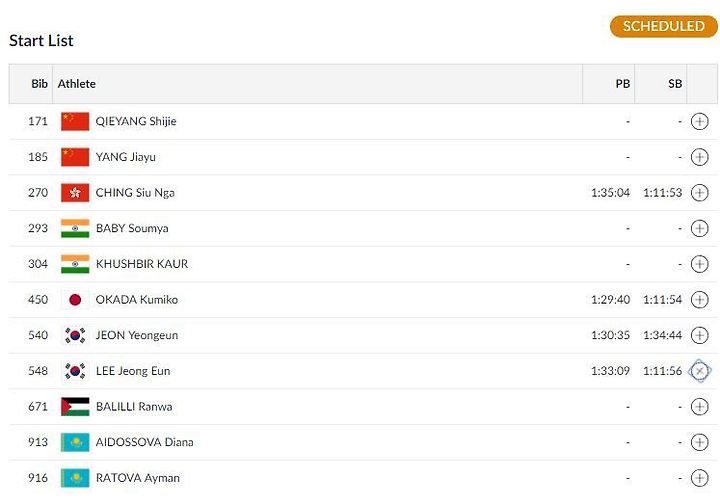This screenshot has height=504, width=720.
Task: Select SB time 1:34:44
Action: coord(663,335)
